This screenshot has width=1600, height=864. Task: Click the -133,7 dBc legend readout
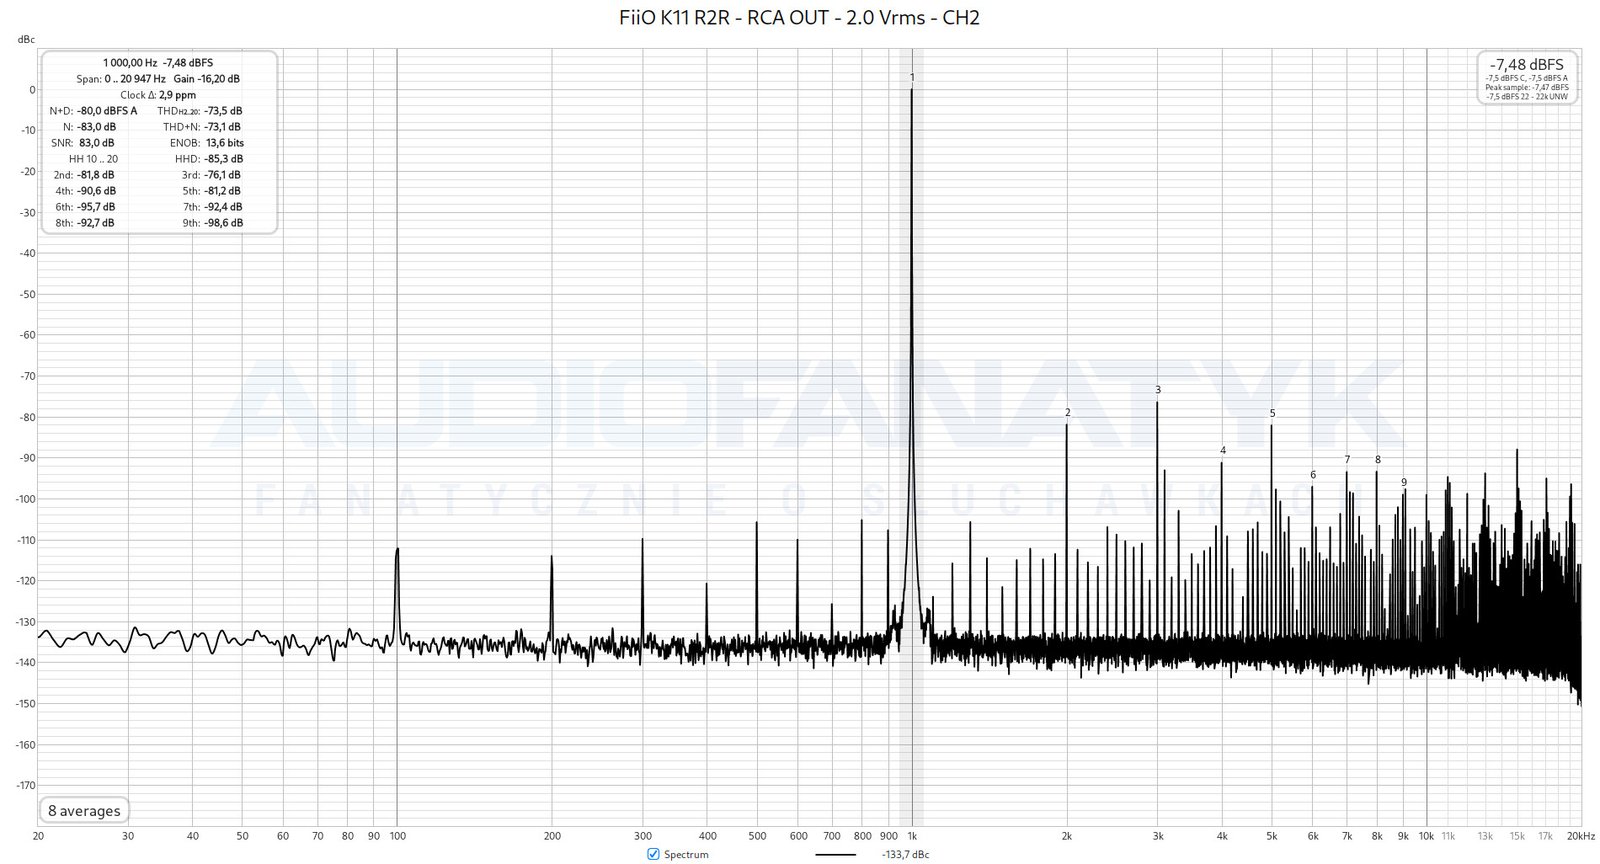tap(906, 855)
